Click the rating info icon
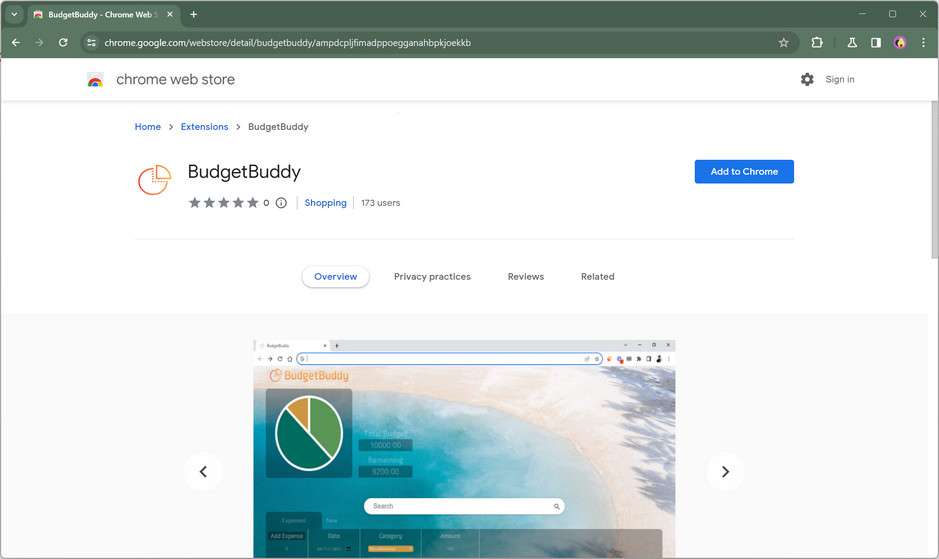The image size is (939, 559). [x=281, y=203]
